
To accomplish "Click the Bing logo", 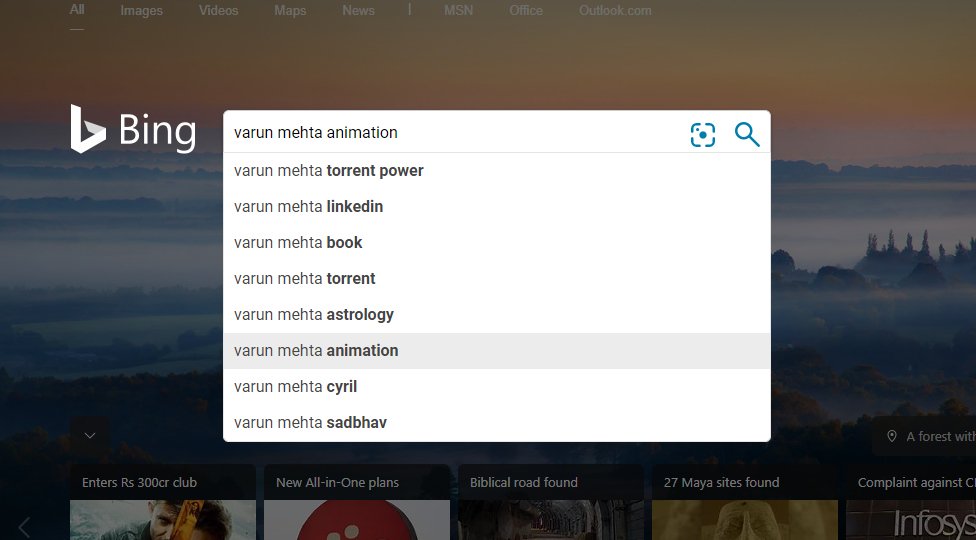I will tap(133, 129).
